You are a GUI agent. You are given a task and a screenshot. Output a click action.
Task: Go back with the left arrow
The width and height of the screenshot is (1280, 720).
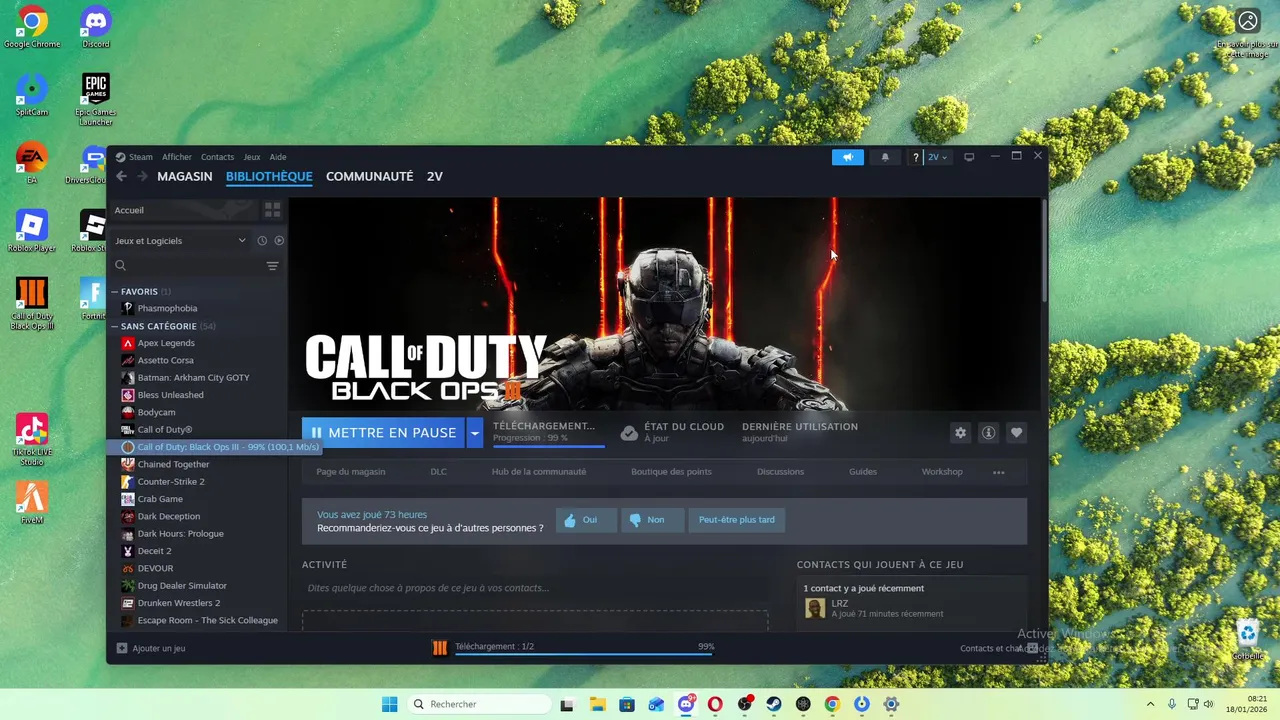(x=121, y=176)
